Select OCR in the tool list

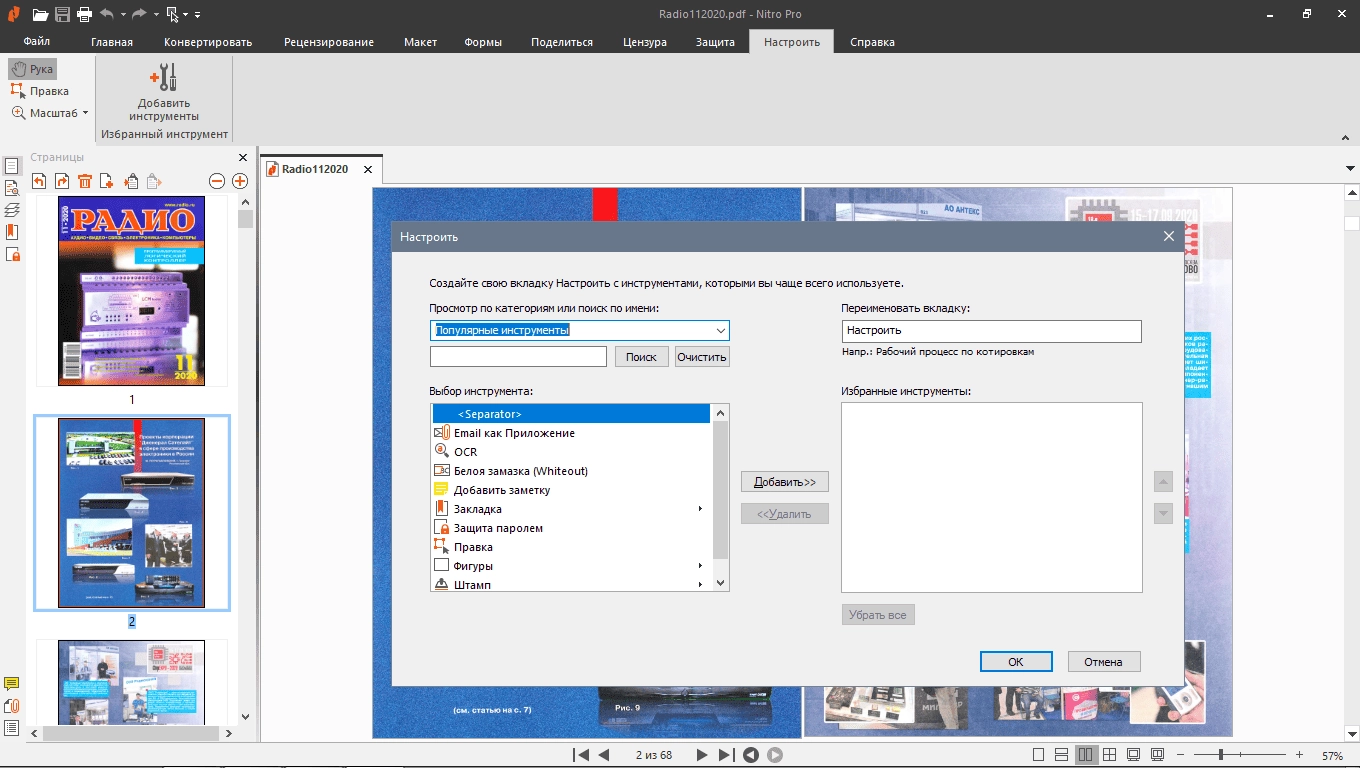[x=571, y=452]
